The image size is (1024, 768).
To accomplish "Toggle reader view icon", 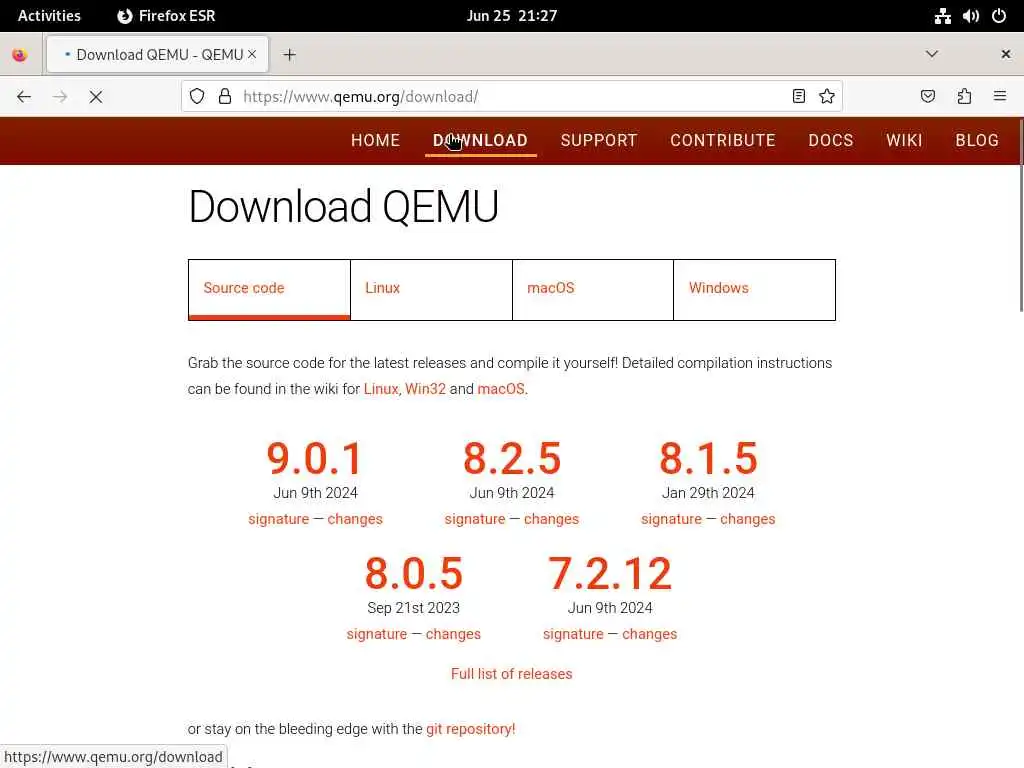I will [798, 97].
